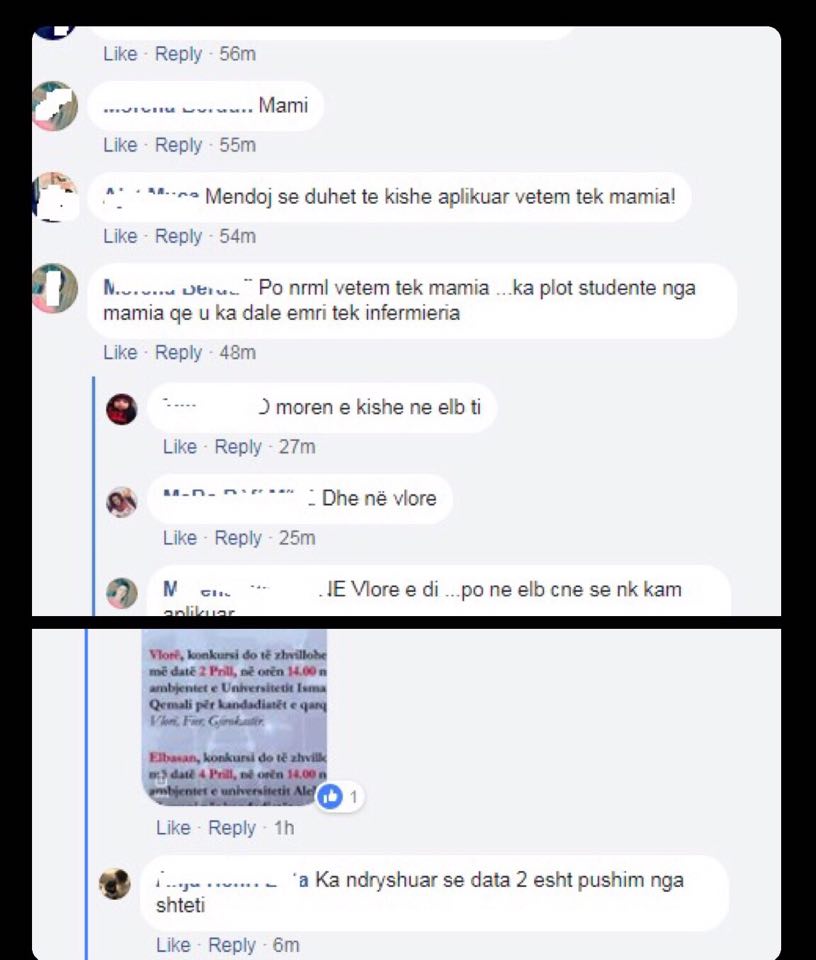Reply to the 'Dhe në vlore' comment

coord(238,538)
